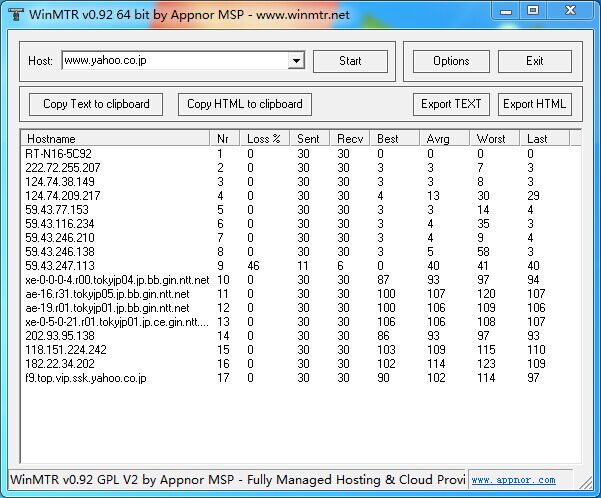Sort by the Hostname column header
This screenshot has height=498, width=601.
(115, 138)
